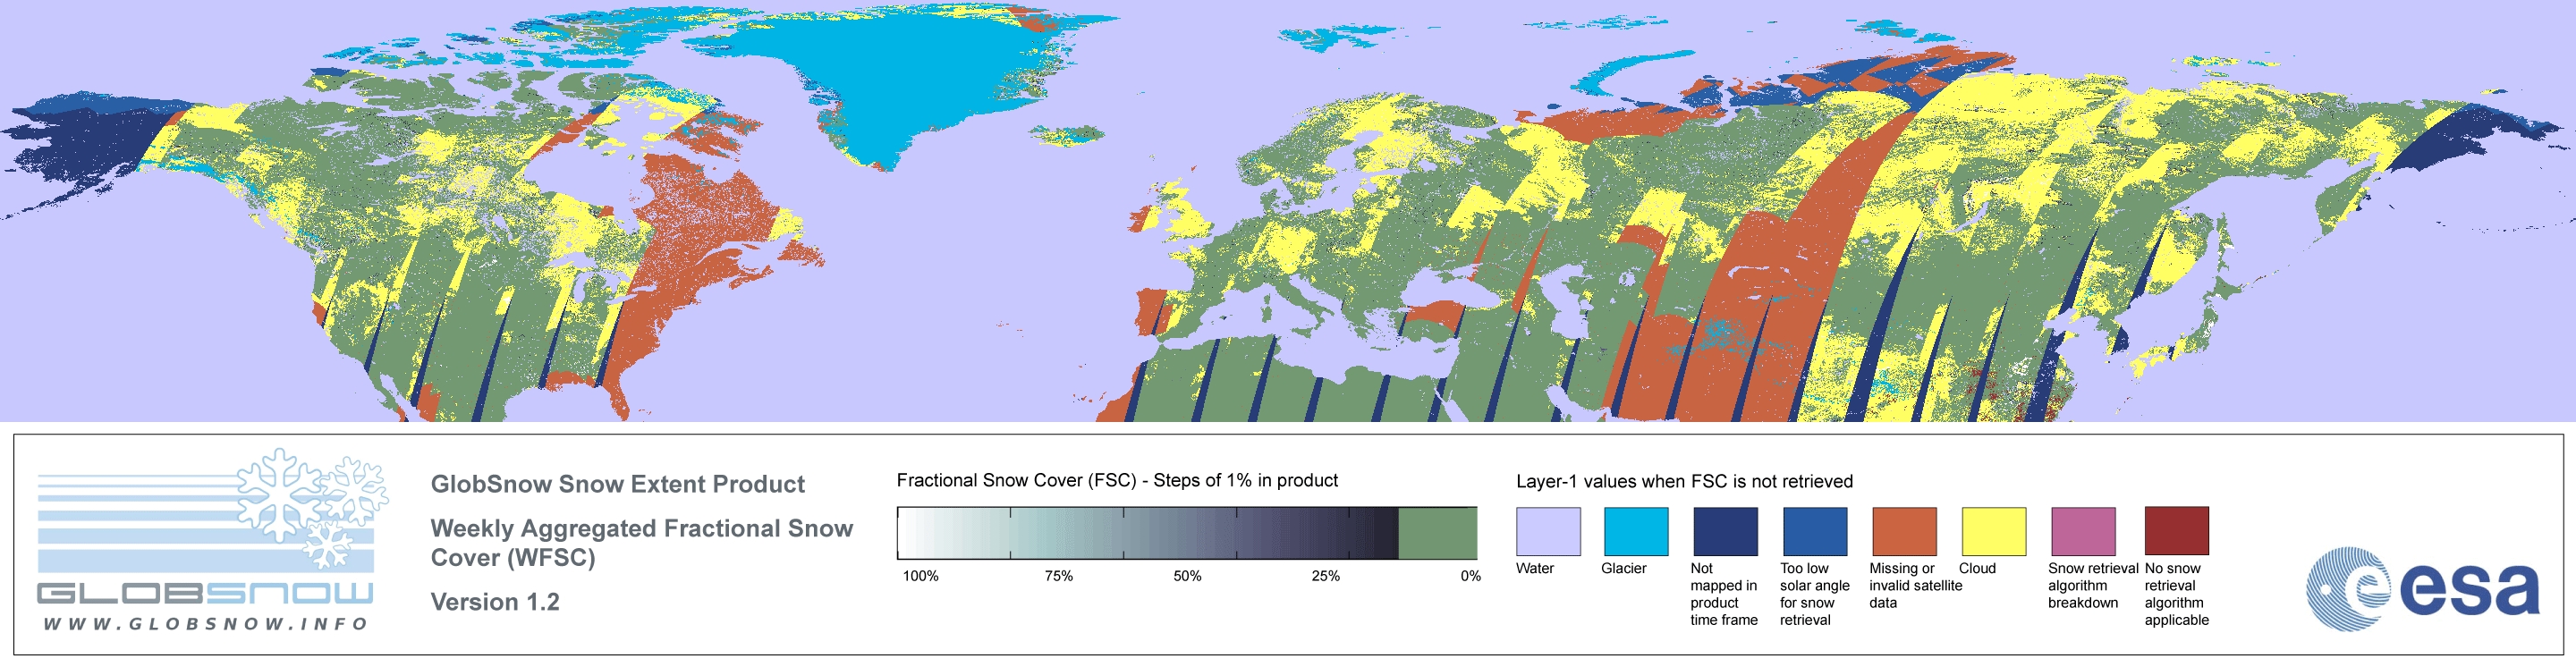Click the 'Version 1.2' text

coord(495,602)
